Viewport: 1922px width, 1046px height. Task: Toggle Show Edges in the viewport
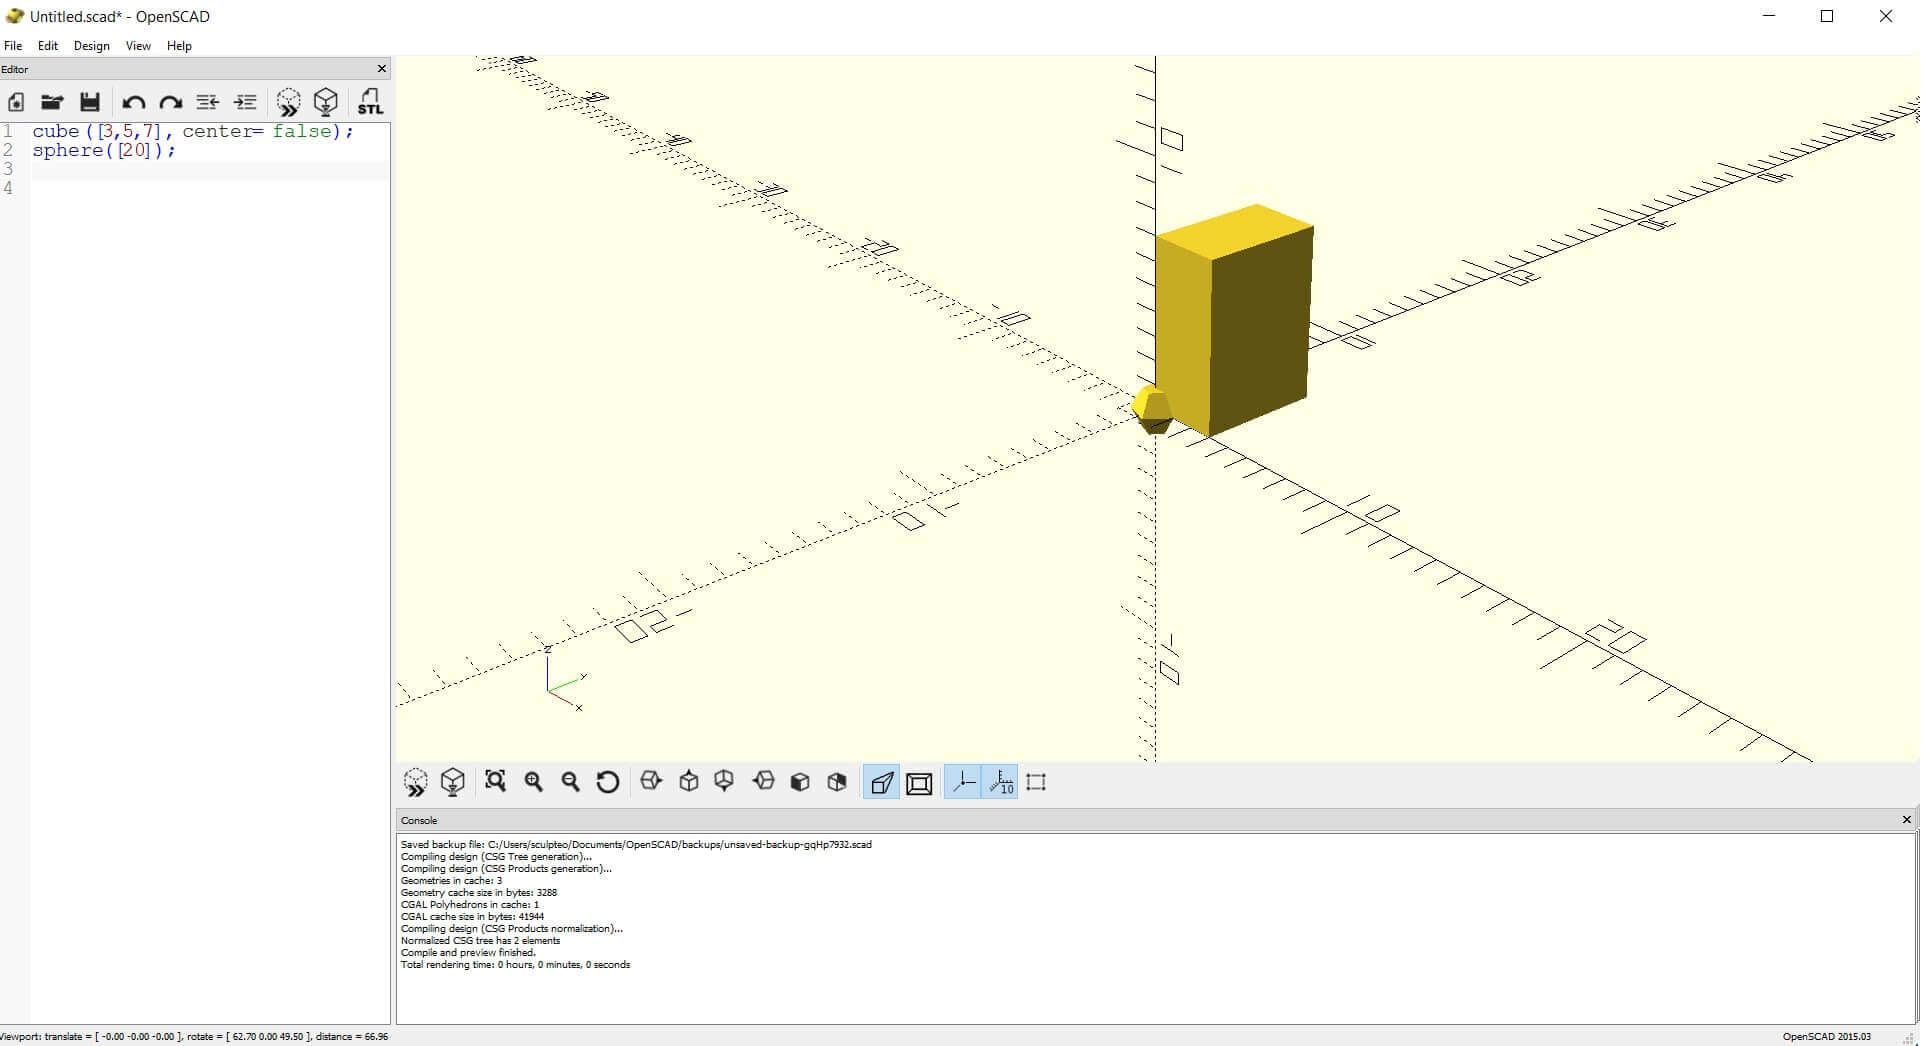pyautogui.click(x=1037, y=782)
